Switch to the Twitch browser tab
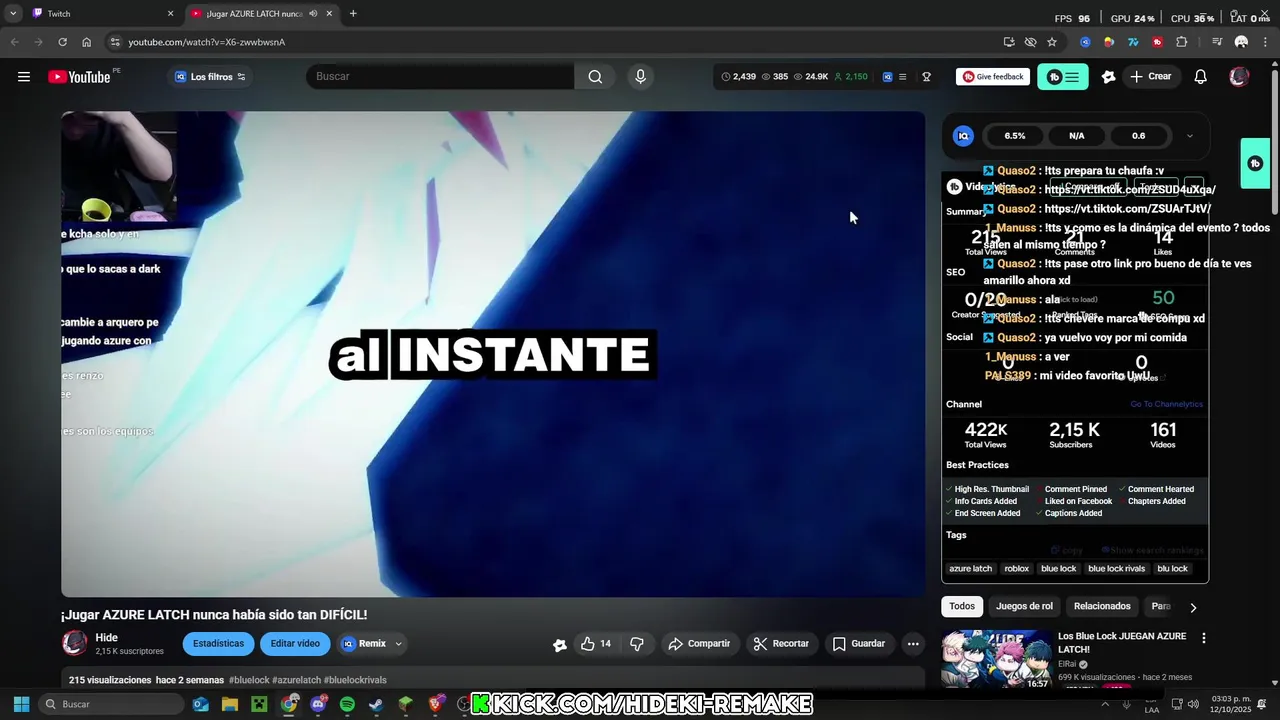Image resolution: width=1280 pixels, height=720 pixels. click(102, 14)
